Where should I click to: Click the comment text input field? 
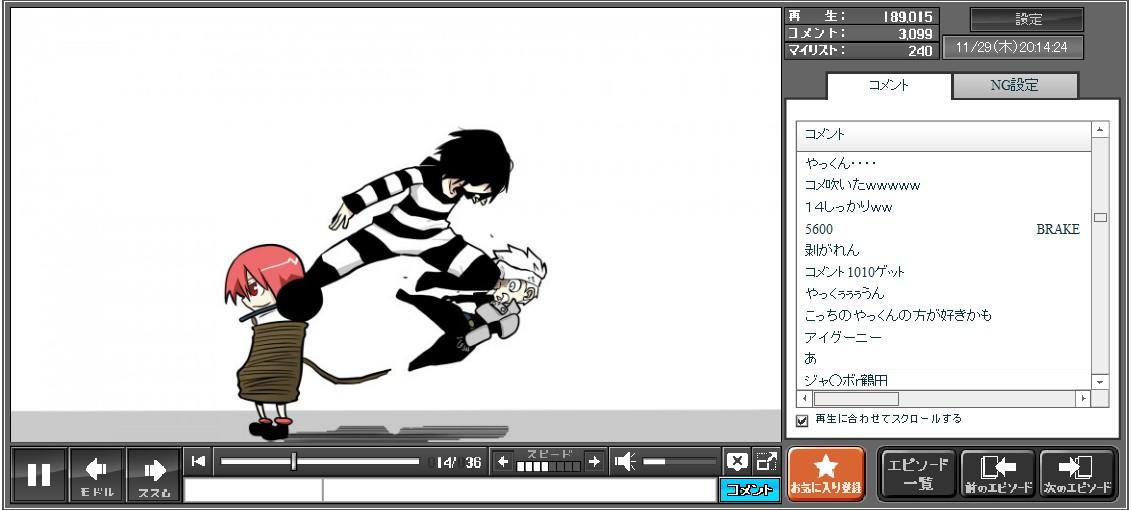pos(518,490)
